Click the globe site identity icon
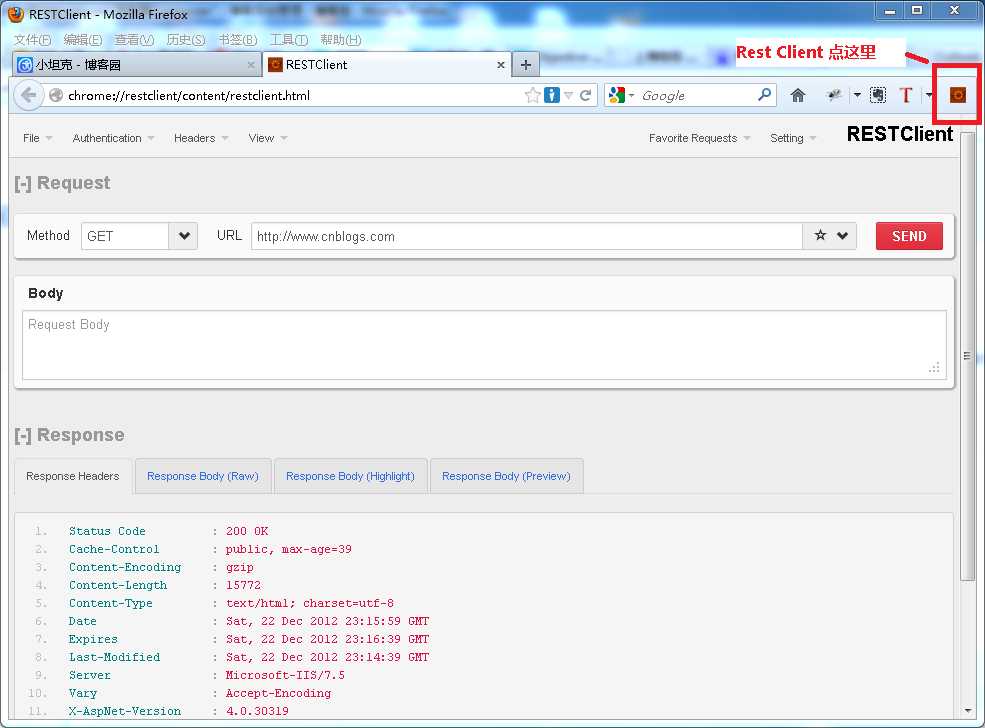Screen dimensions: 985x728 (x=56, y=95)
